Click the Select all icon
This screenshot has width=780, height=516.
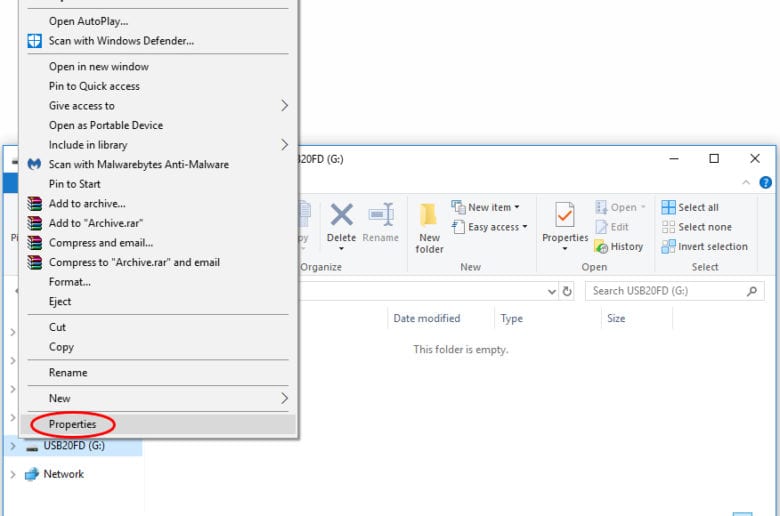pyautogui.click(x=669, y=207)
